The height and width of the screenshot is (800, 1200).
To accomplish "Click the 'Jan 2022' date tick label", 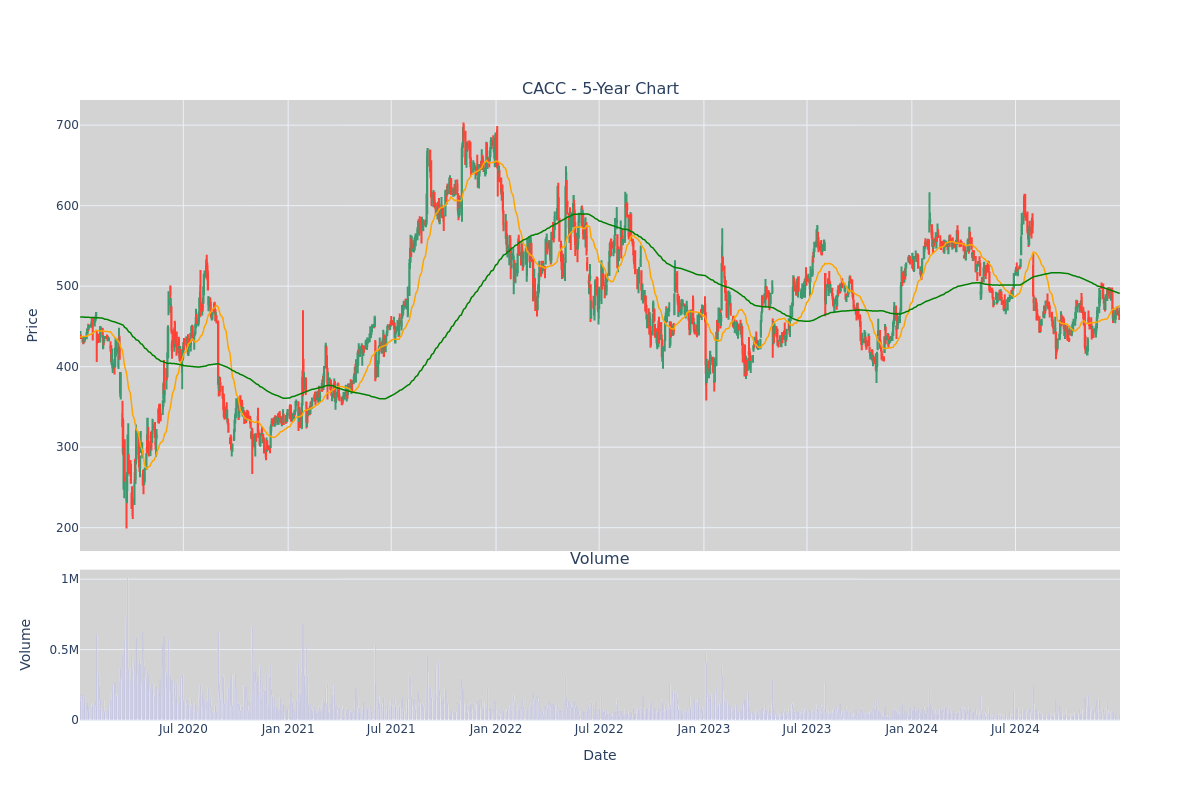I will click(x=496, y=729).
